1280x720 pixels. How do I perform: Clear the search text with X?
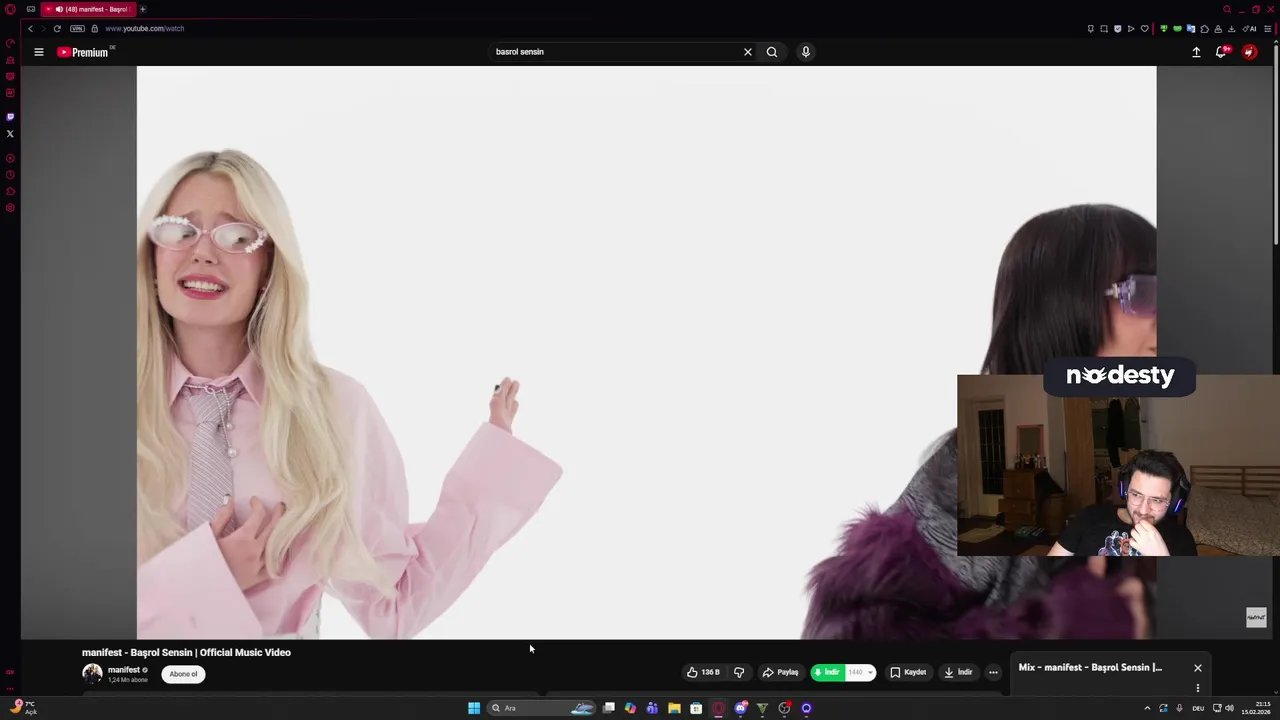747,52
